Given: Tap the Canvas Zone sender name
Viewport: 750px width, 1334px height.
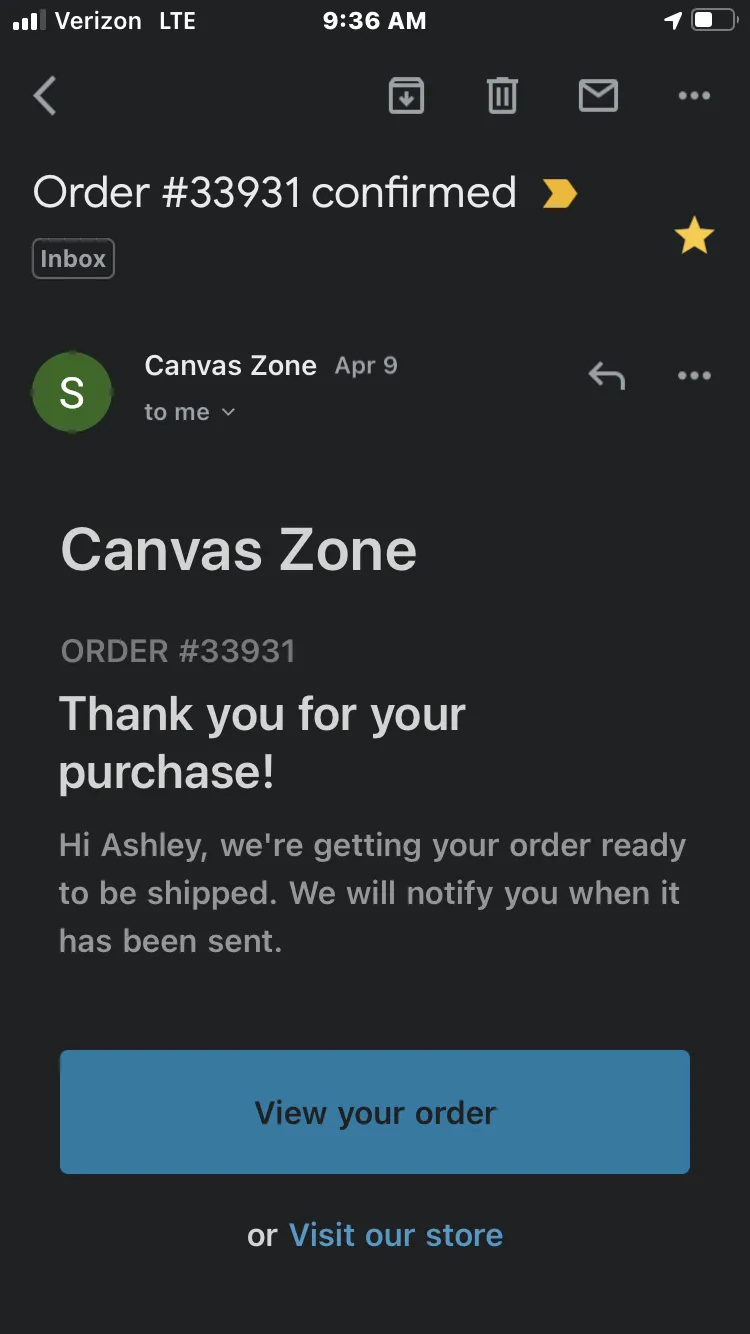Looking at the screenshot, I should (231, 366).
